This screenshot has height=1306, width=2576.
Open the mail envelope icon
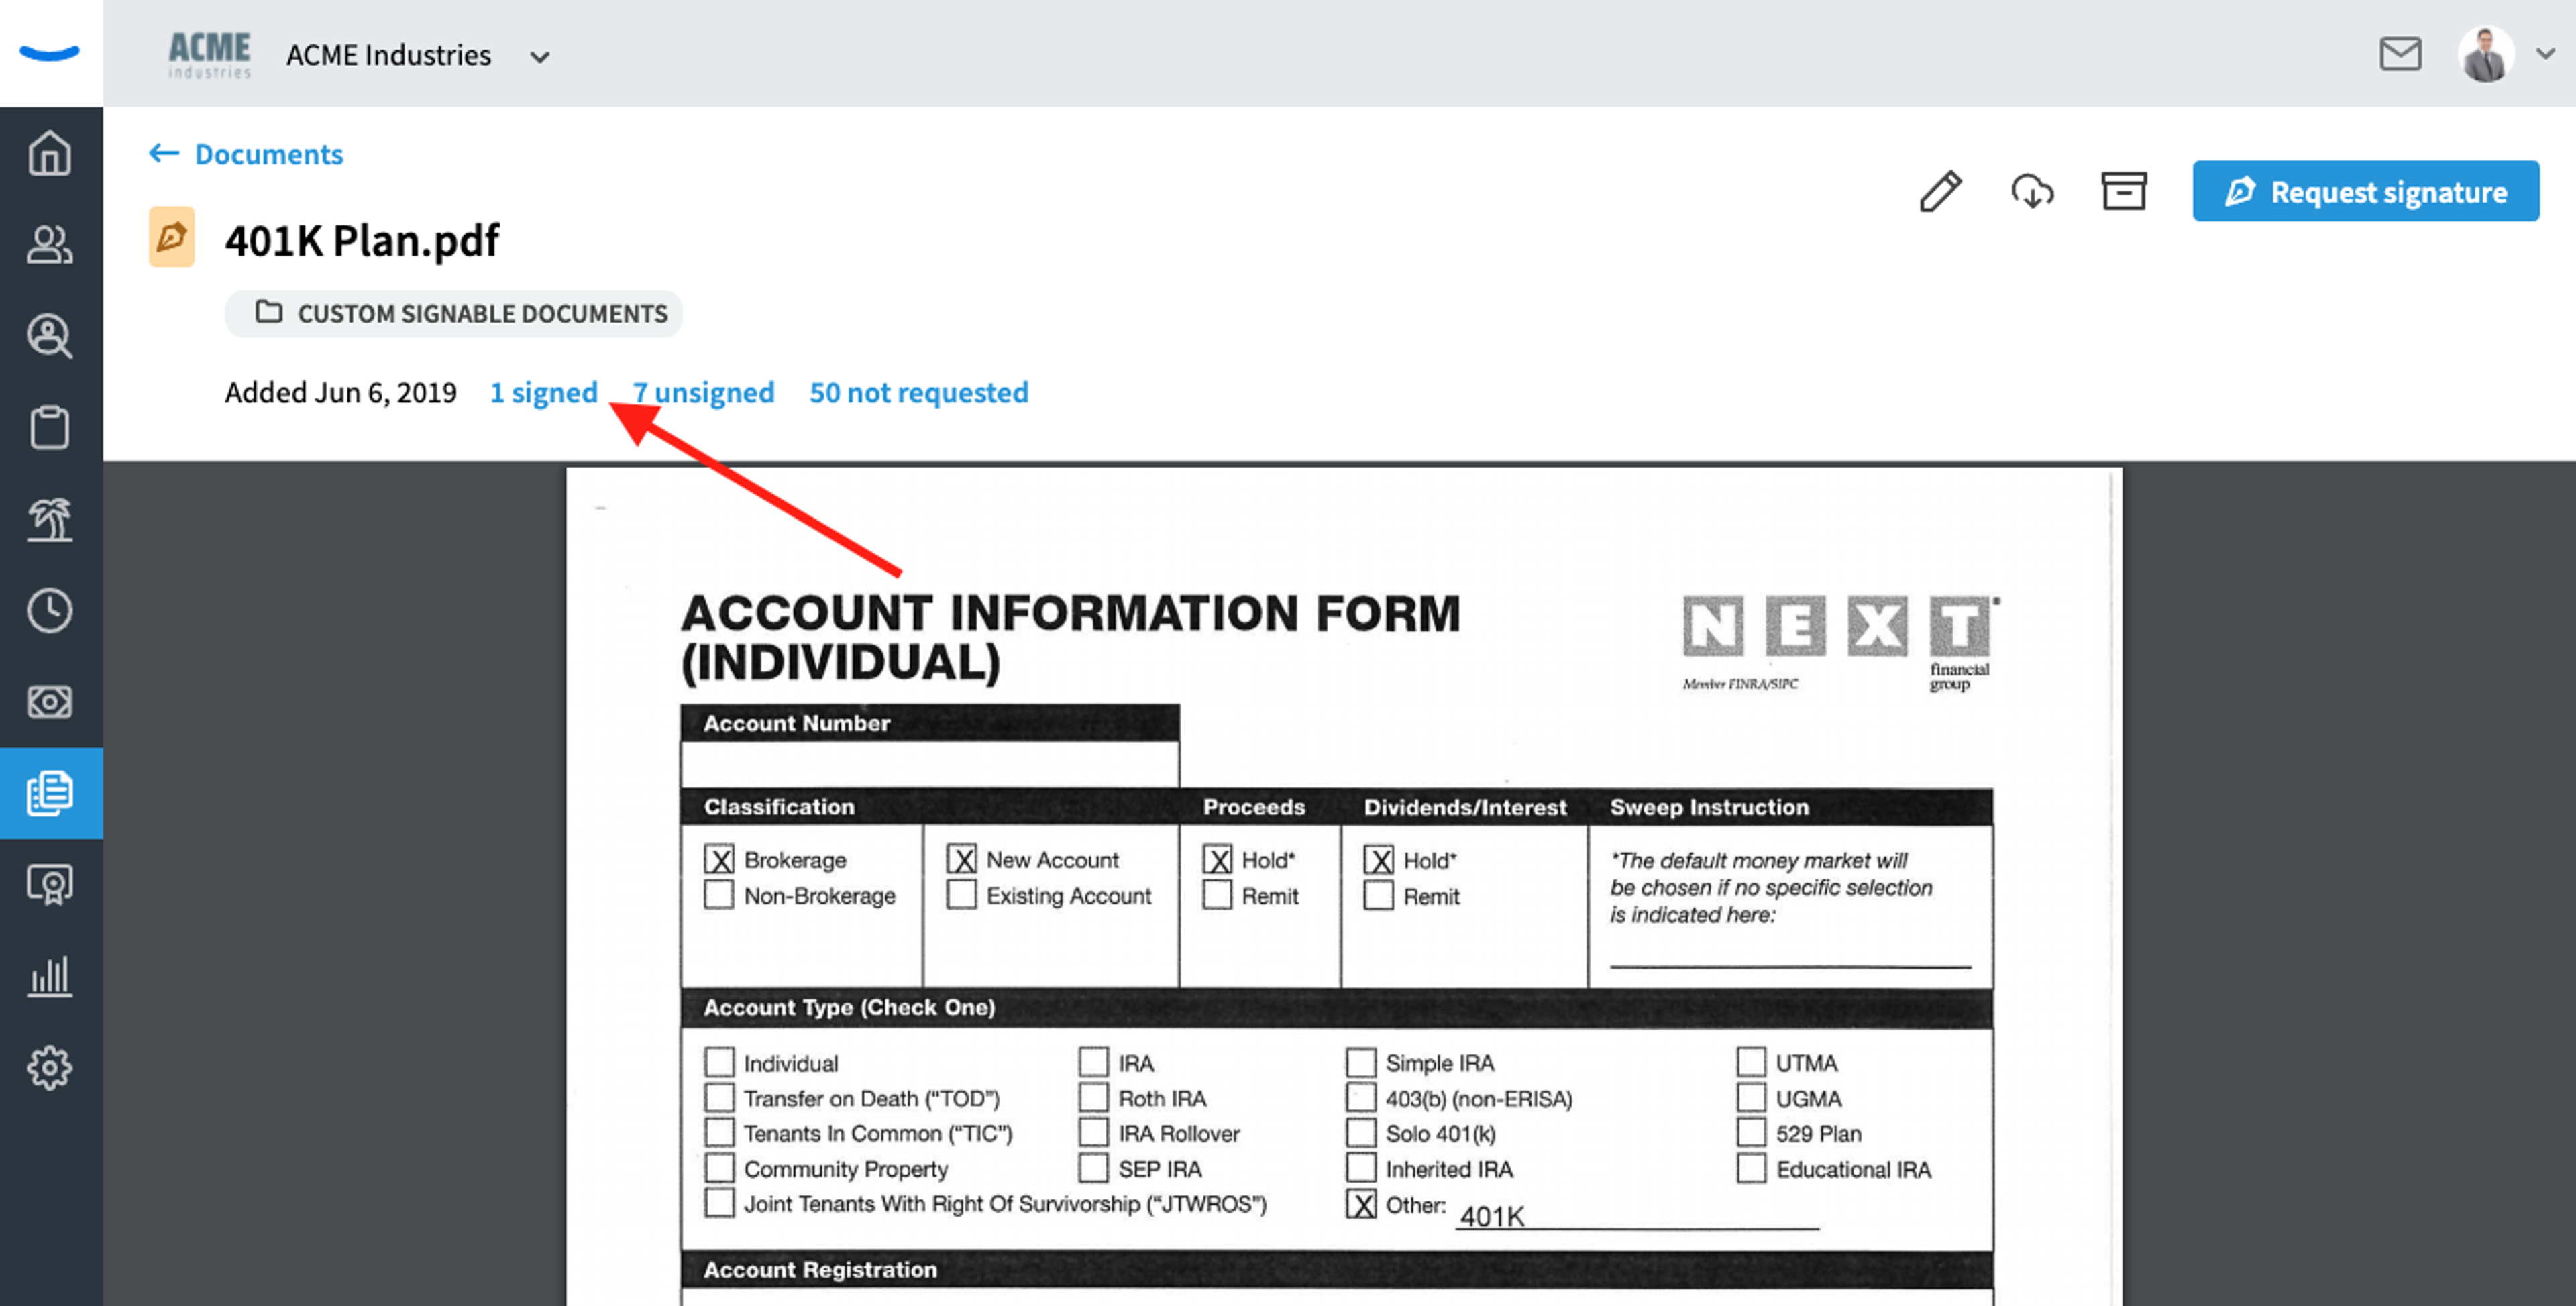tap(2400, 54)
